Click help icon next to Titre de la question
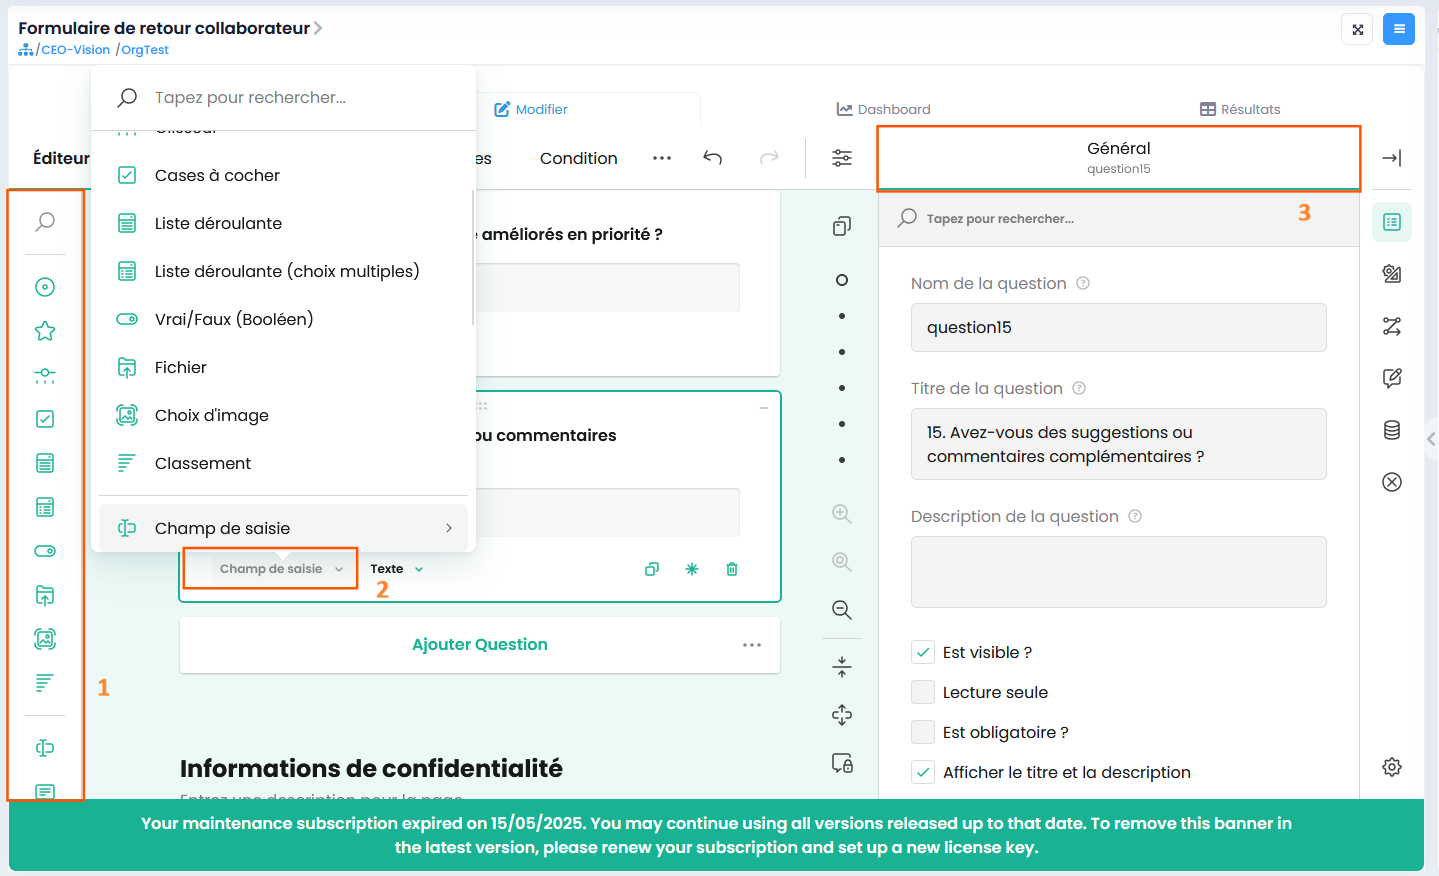The image size is (1439, 876). click(1079, 388)
